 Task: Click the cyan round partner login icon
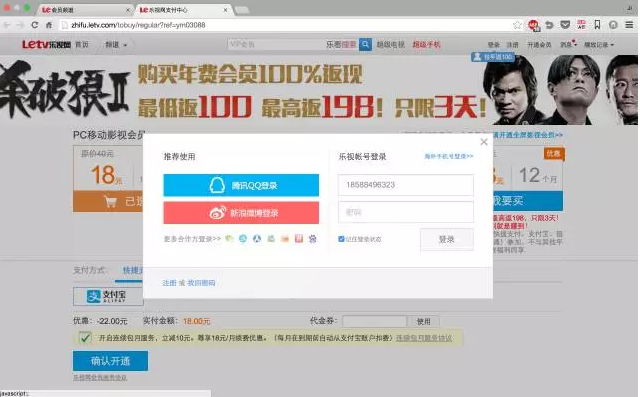pos(243,239)
